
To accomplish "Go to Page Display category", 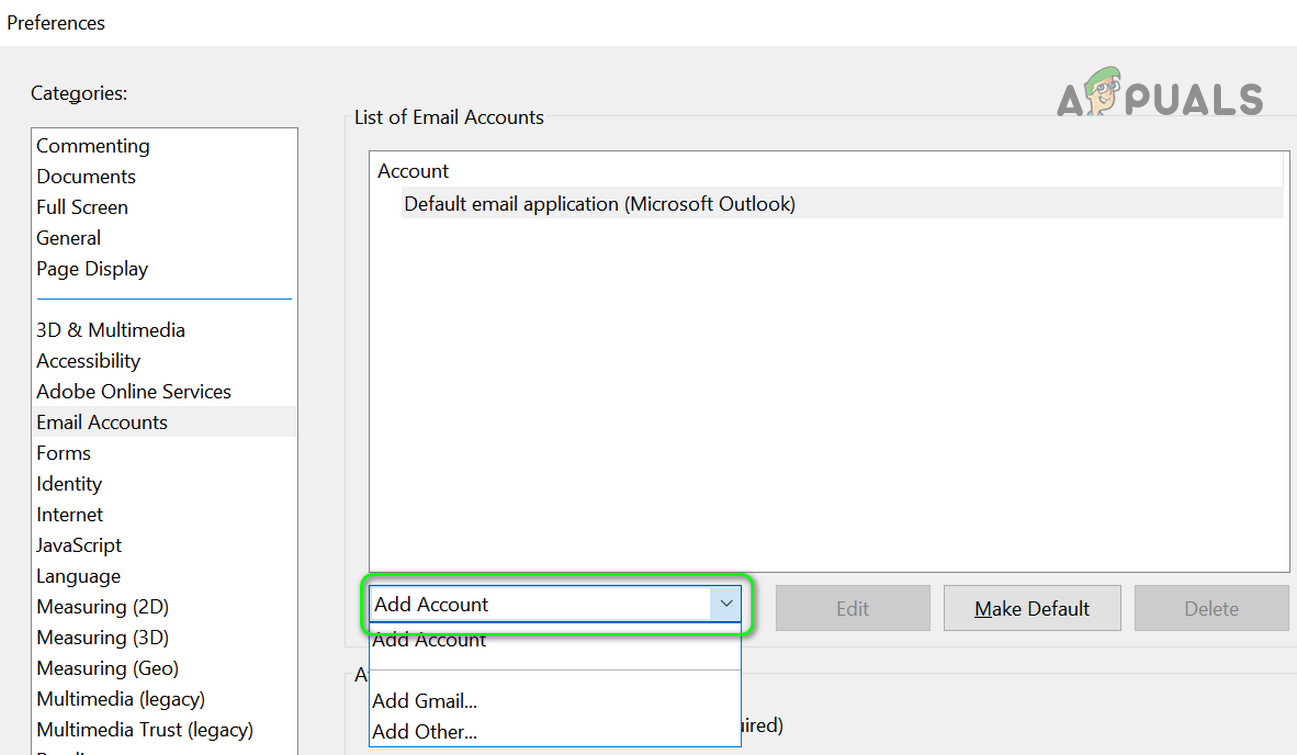I will (x=92, y=269).
